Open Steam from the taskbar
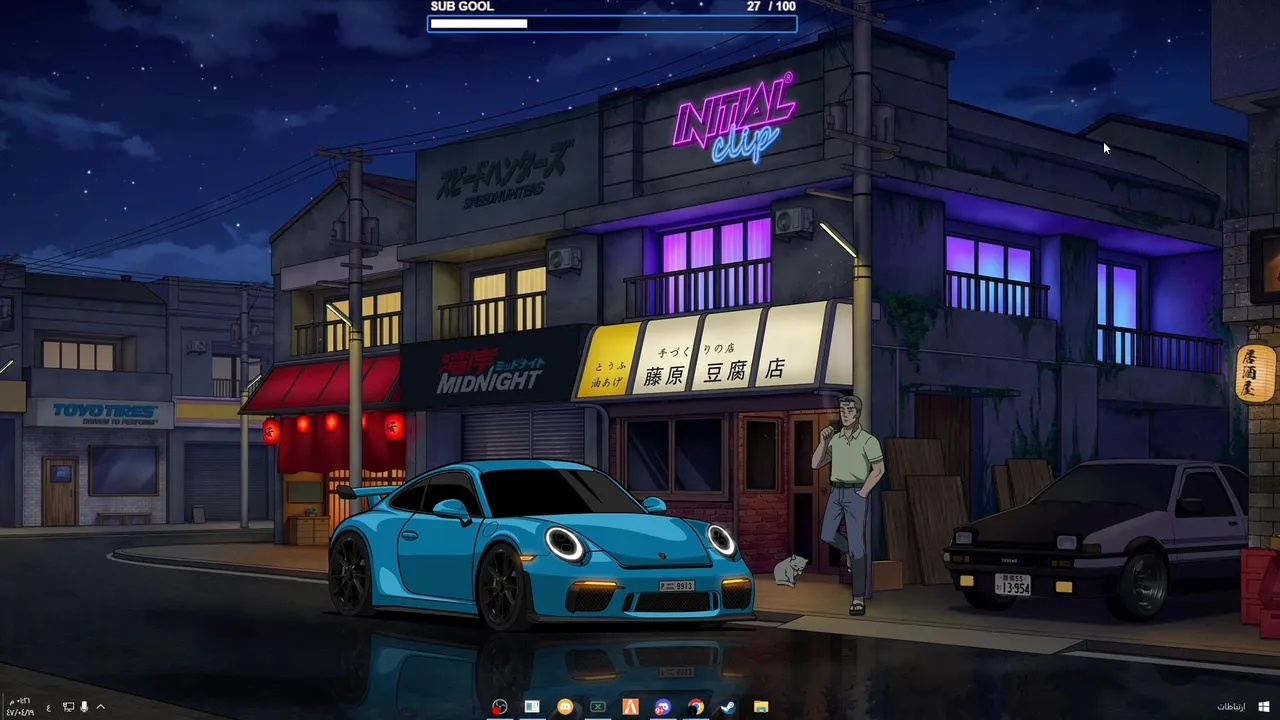1280x720 pixels. coord(727,707)
